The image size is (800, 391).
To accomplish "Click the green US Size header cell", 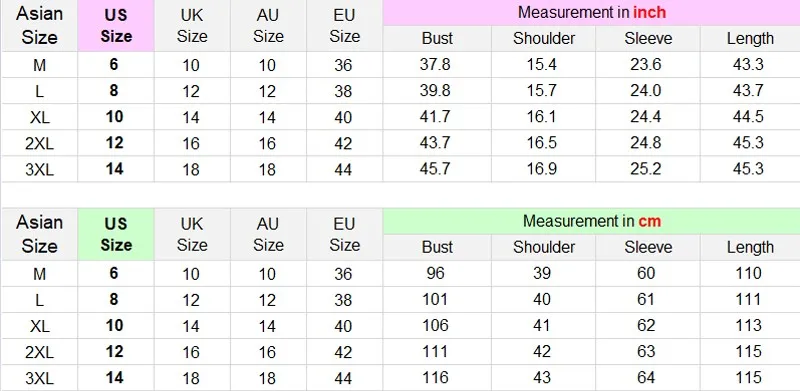I will point(116,234).
